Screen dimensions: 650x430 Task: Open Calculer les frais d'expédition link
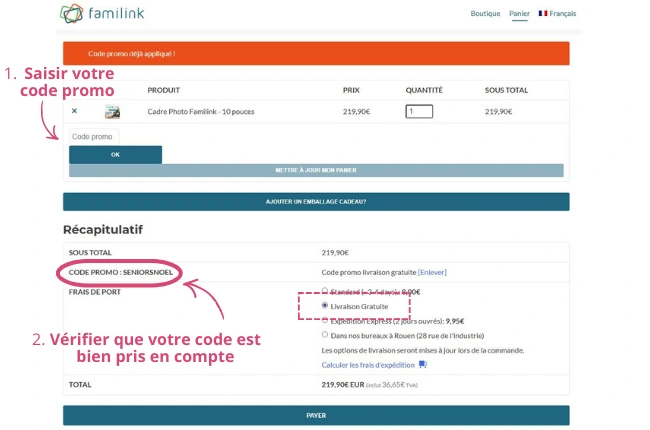[368, 365]
